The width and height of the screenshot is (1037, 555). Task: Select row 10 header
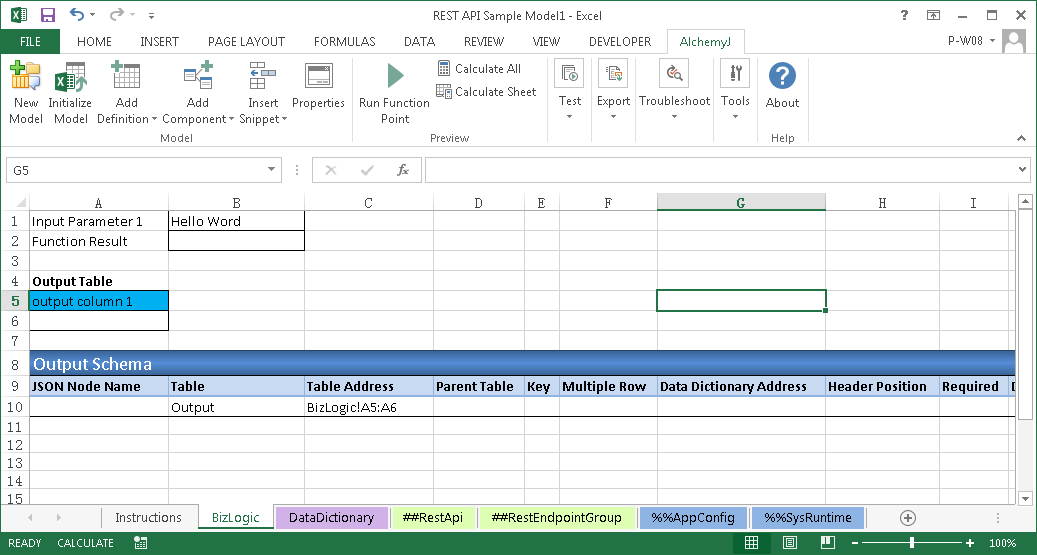[15, 407]
